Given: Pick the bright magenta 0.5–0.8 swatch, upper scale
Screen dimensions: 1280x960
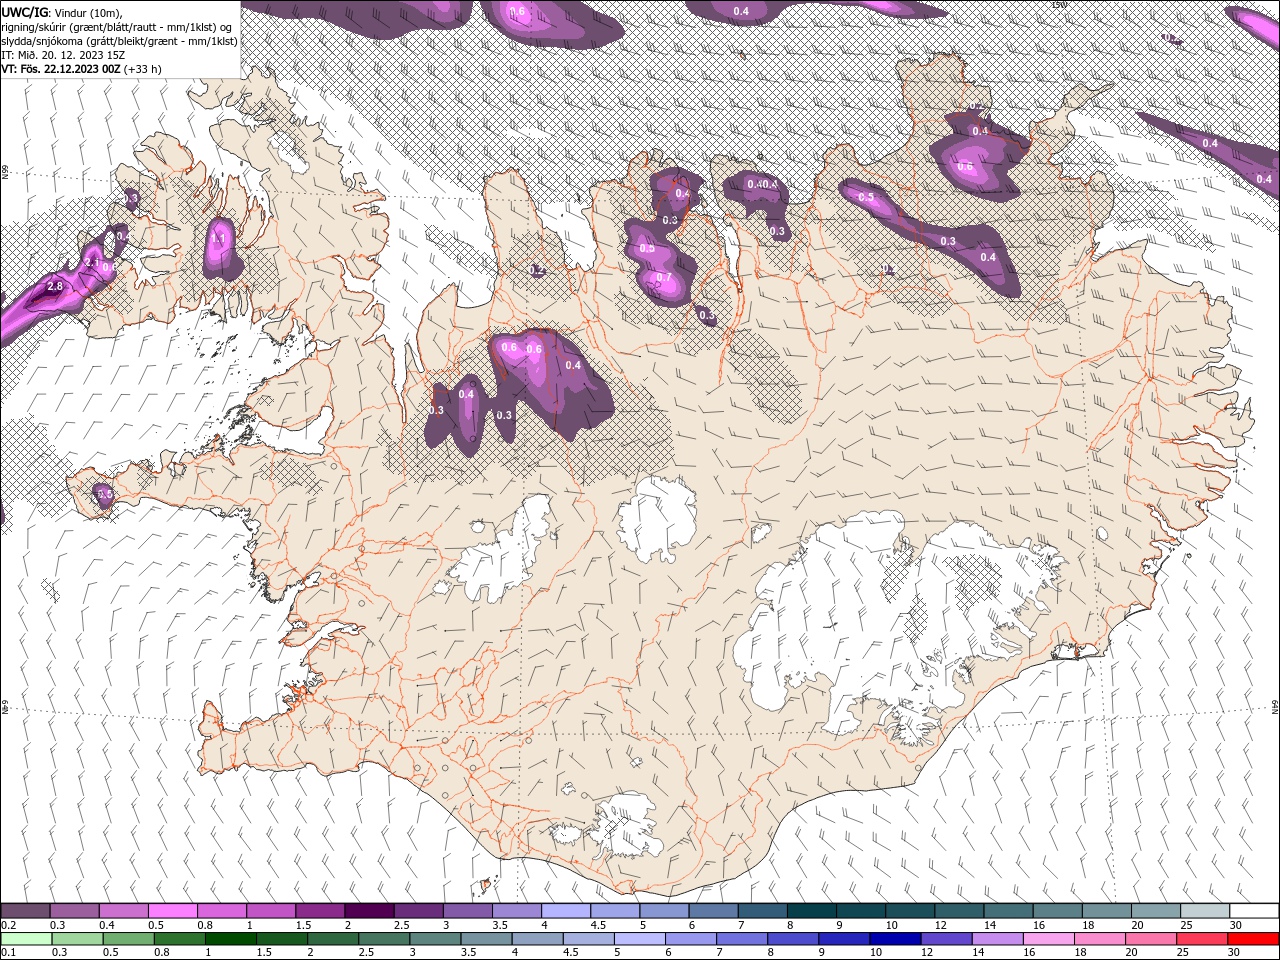Looking at the screenshot, I should [172, 911].
